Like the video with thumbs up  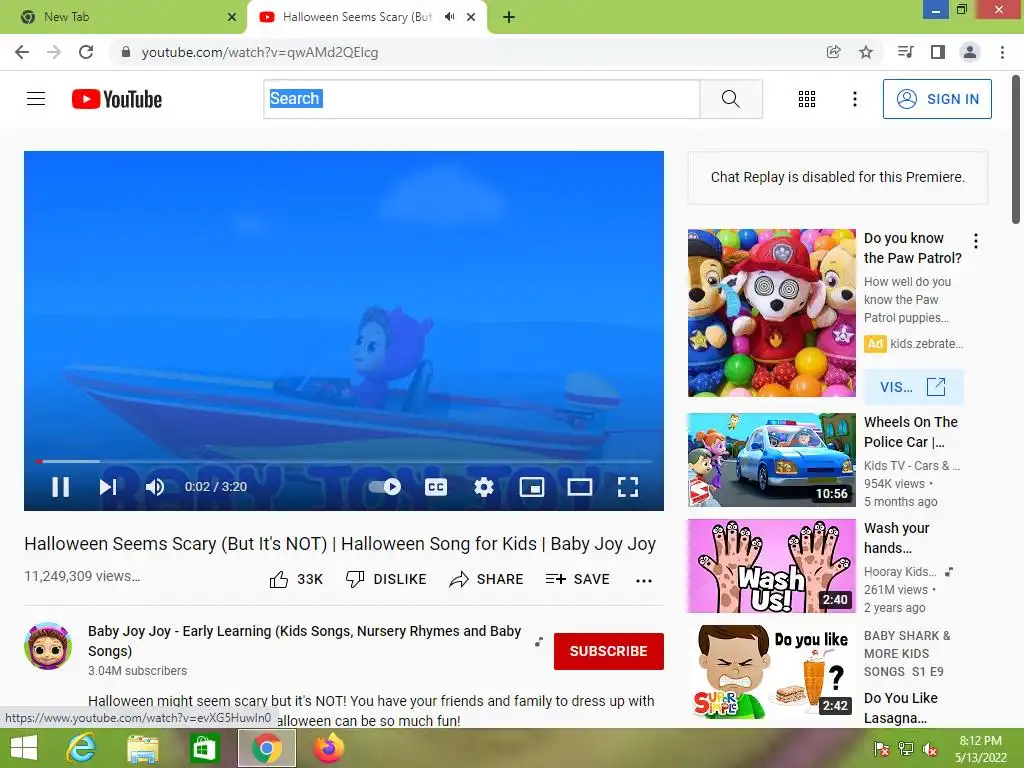point(296,579)
